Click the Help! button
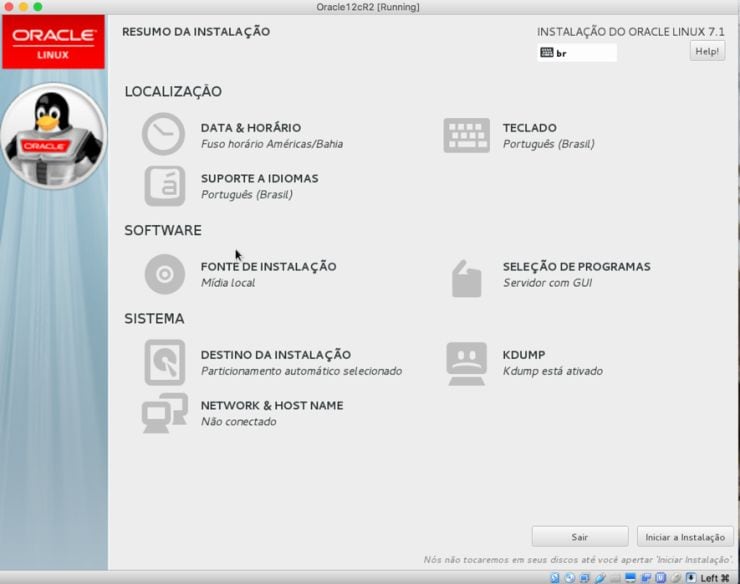The height and width of the screenshot is (584, 740). pos(707,51)
